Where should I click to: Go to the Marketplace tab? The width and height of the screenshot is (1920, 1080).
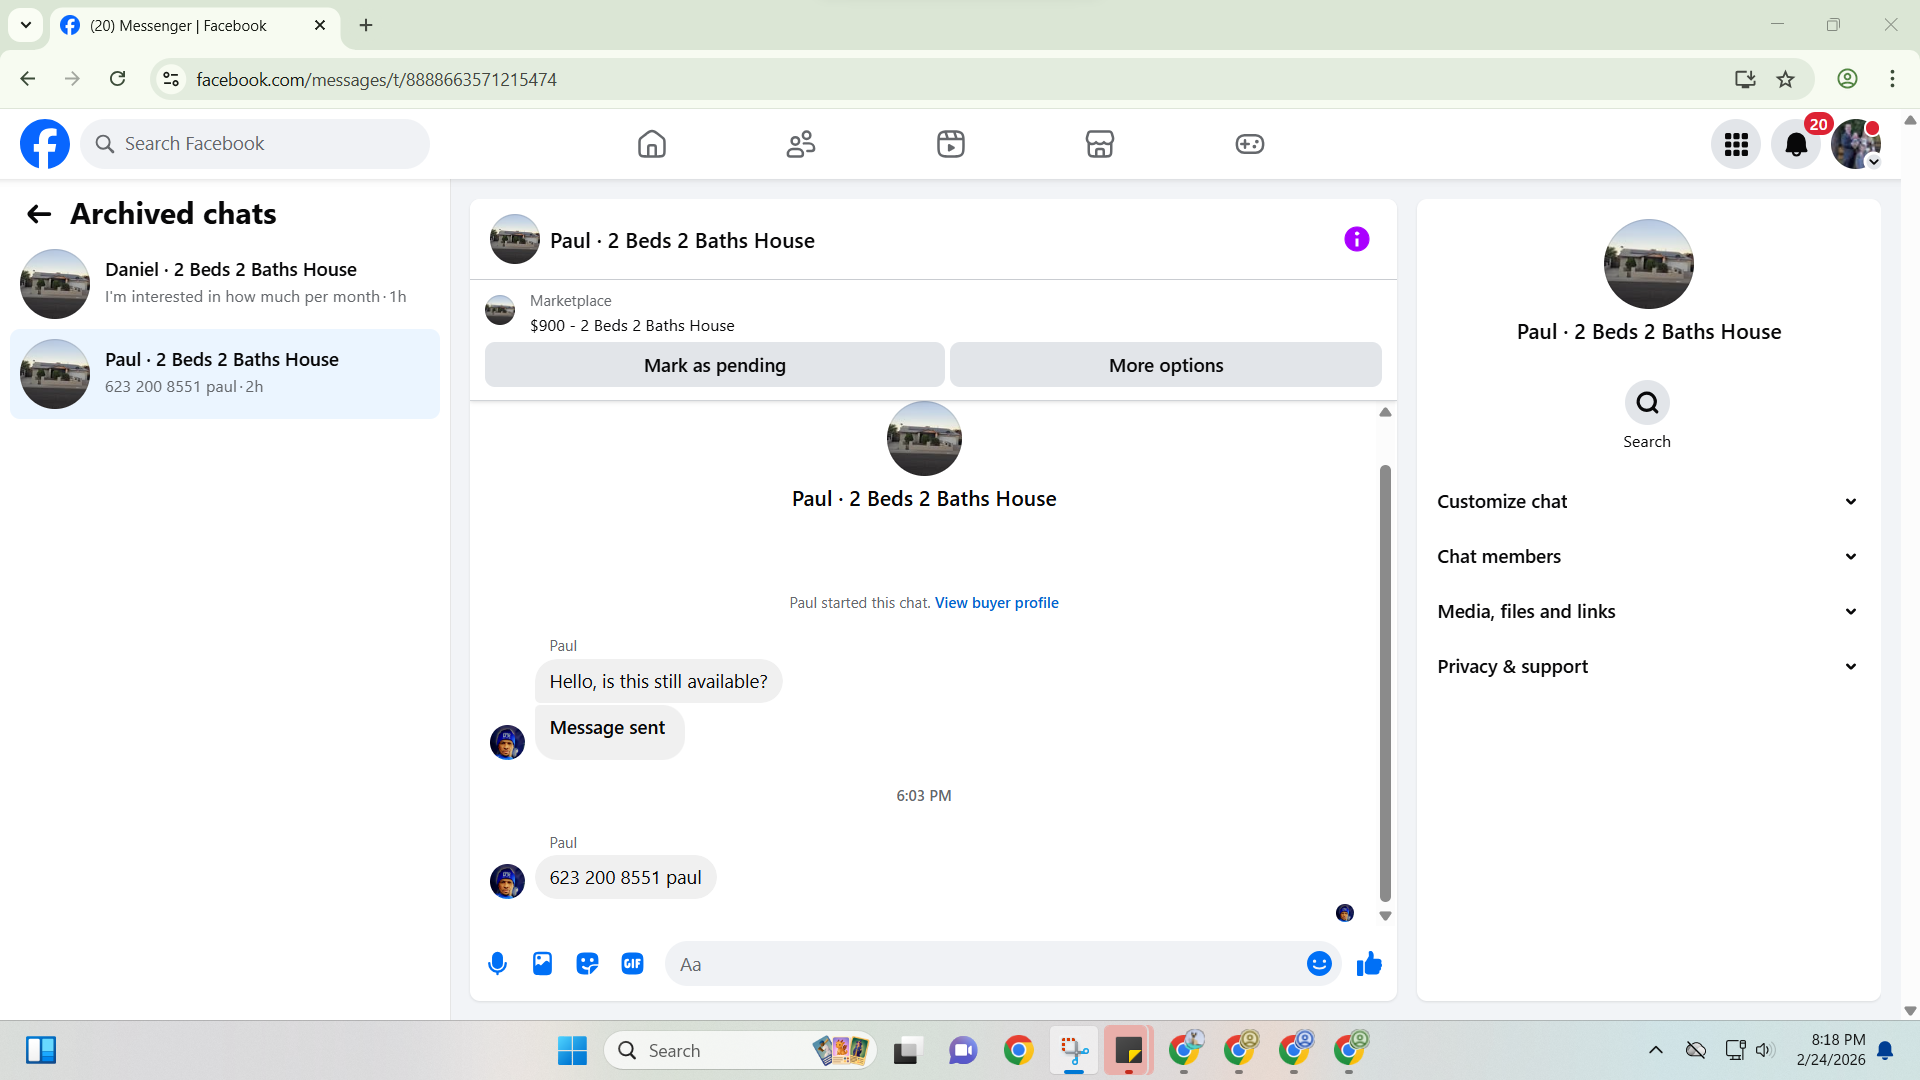click(1099, 145)
